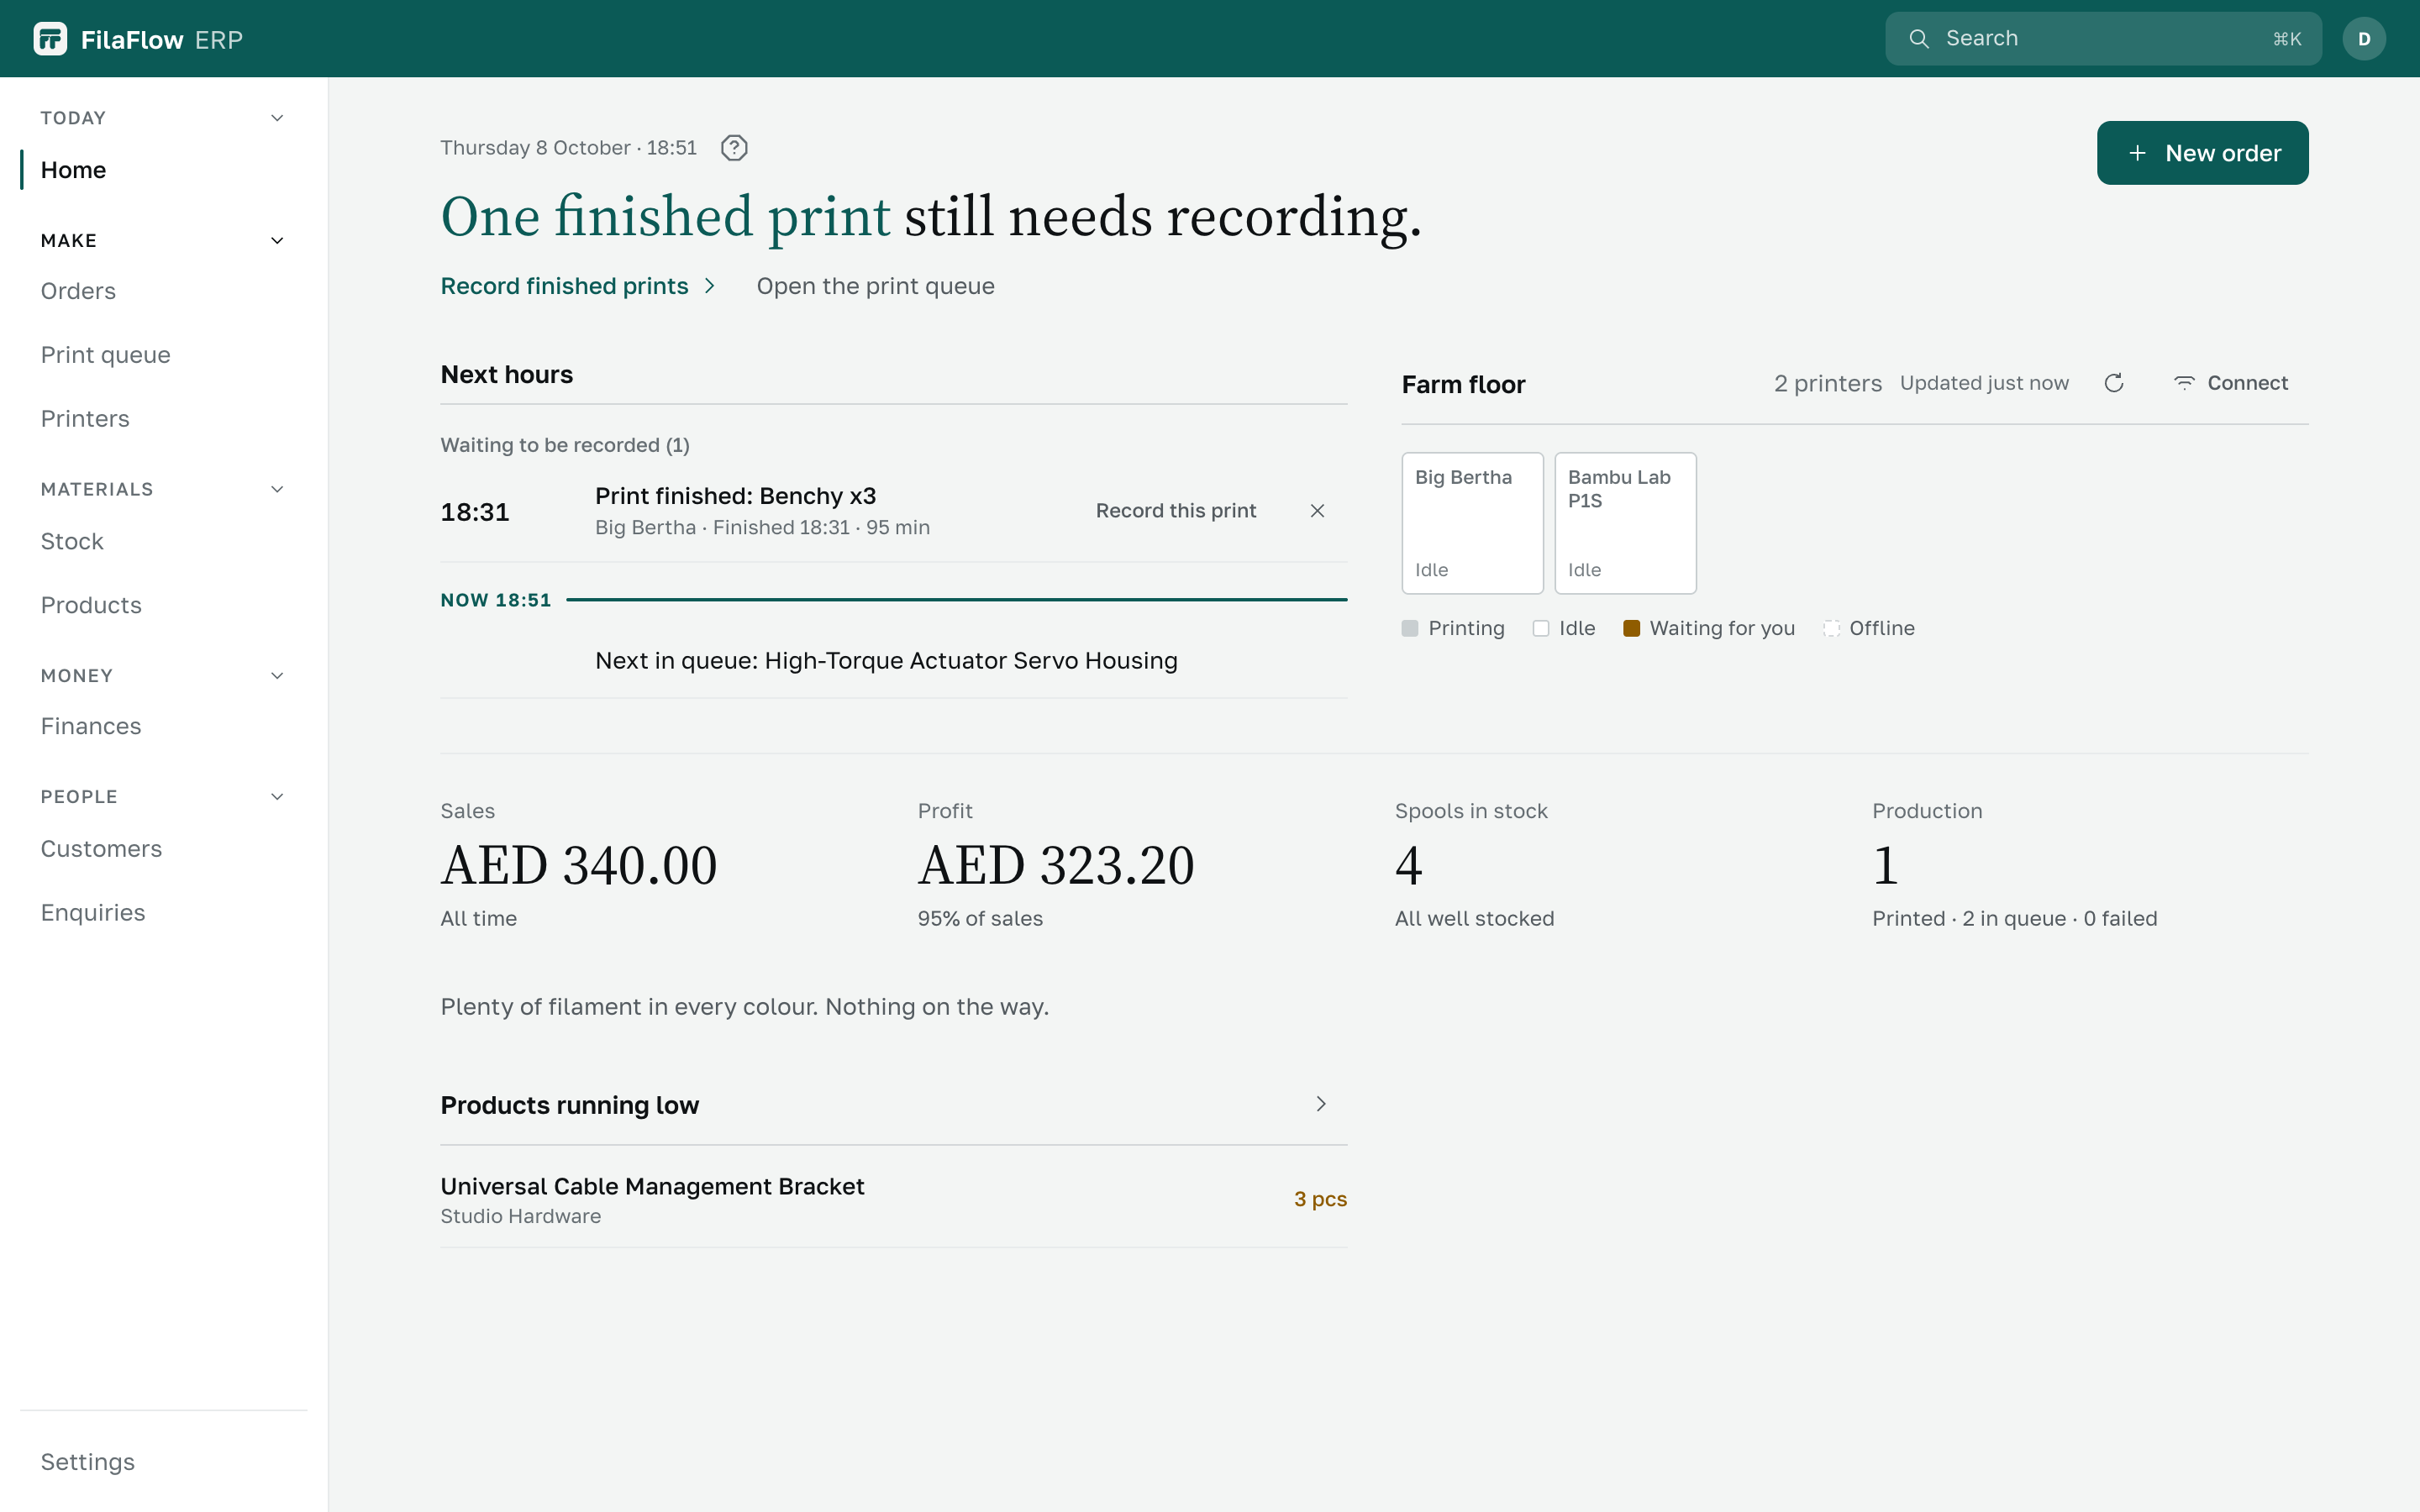The image size is (2420, 1512).
Task: Click Production value 1
Action: pos(1885,865)
